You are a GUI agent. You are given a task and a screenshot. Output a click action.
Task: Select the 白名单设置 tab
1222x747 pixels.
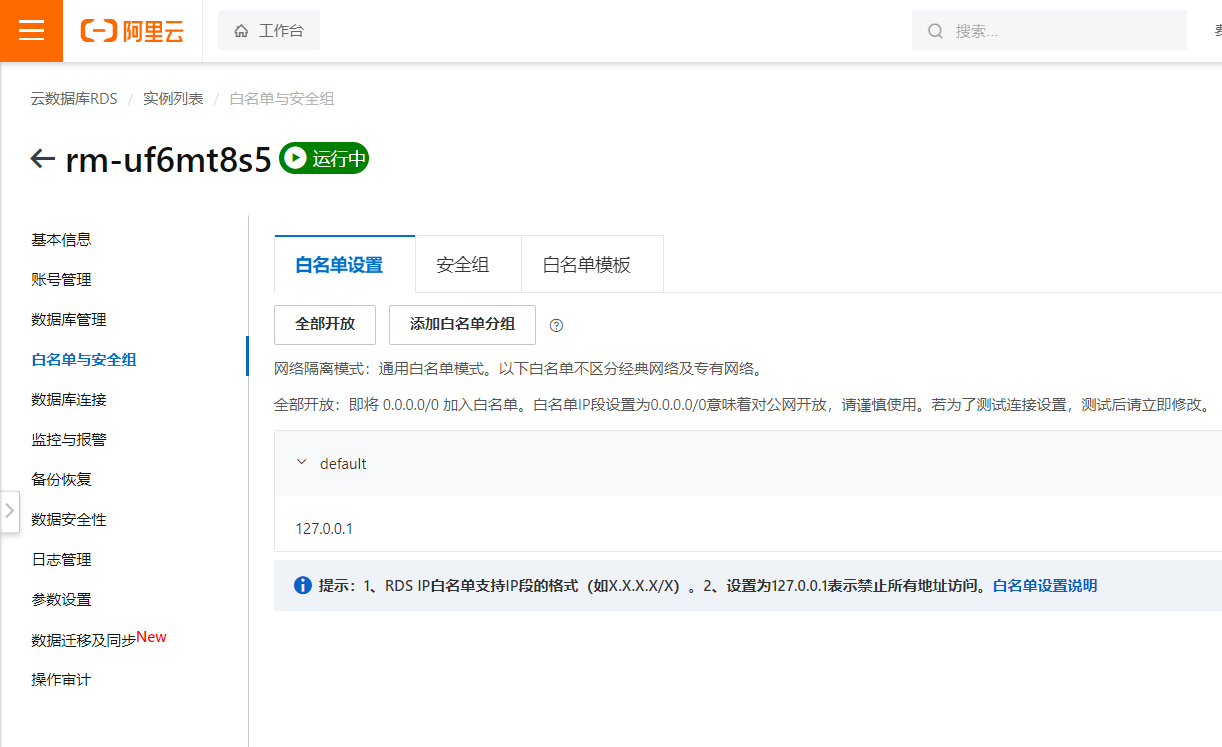(x=339, y=265)
